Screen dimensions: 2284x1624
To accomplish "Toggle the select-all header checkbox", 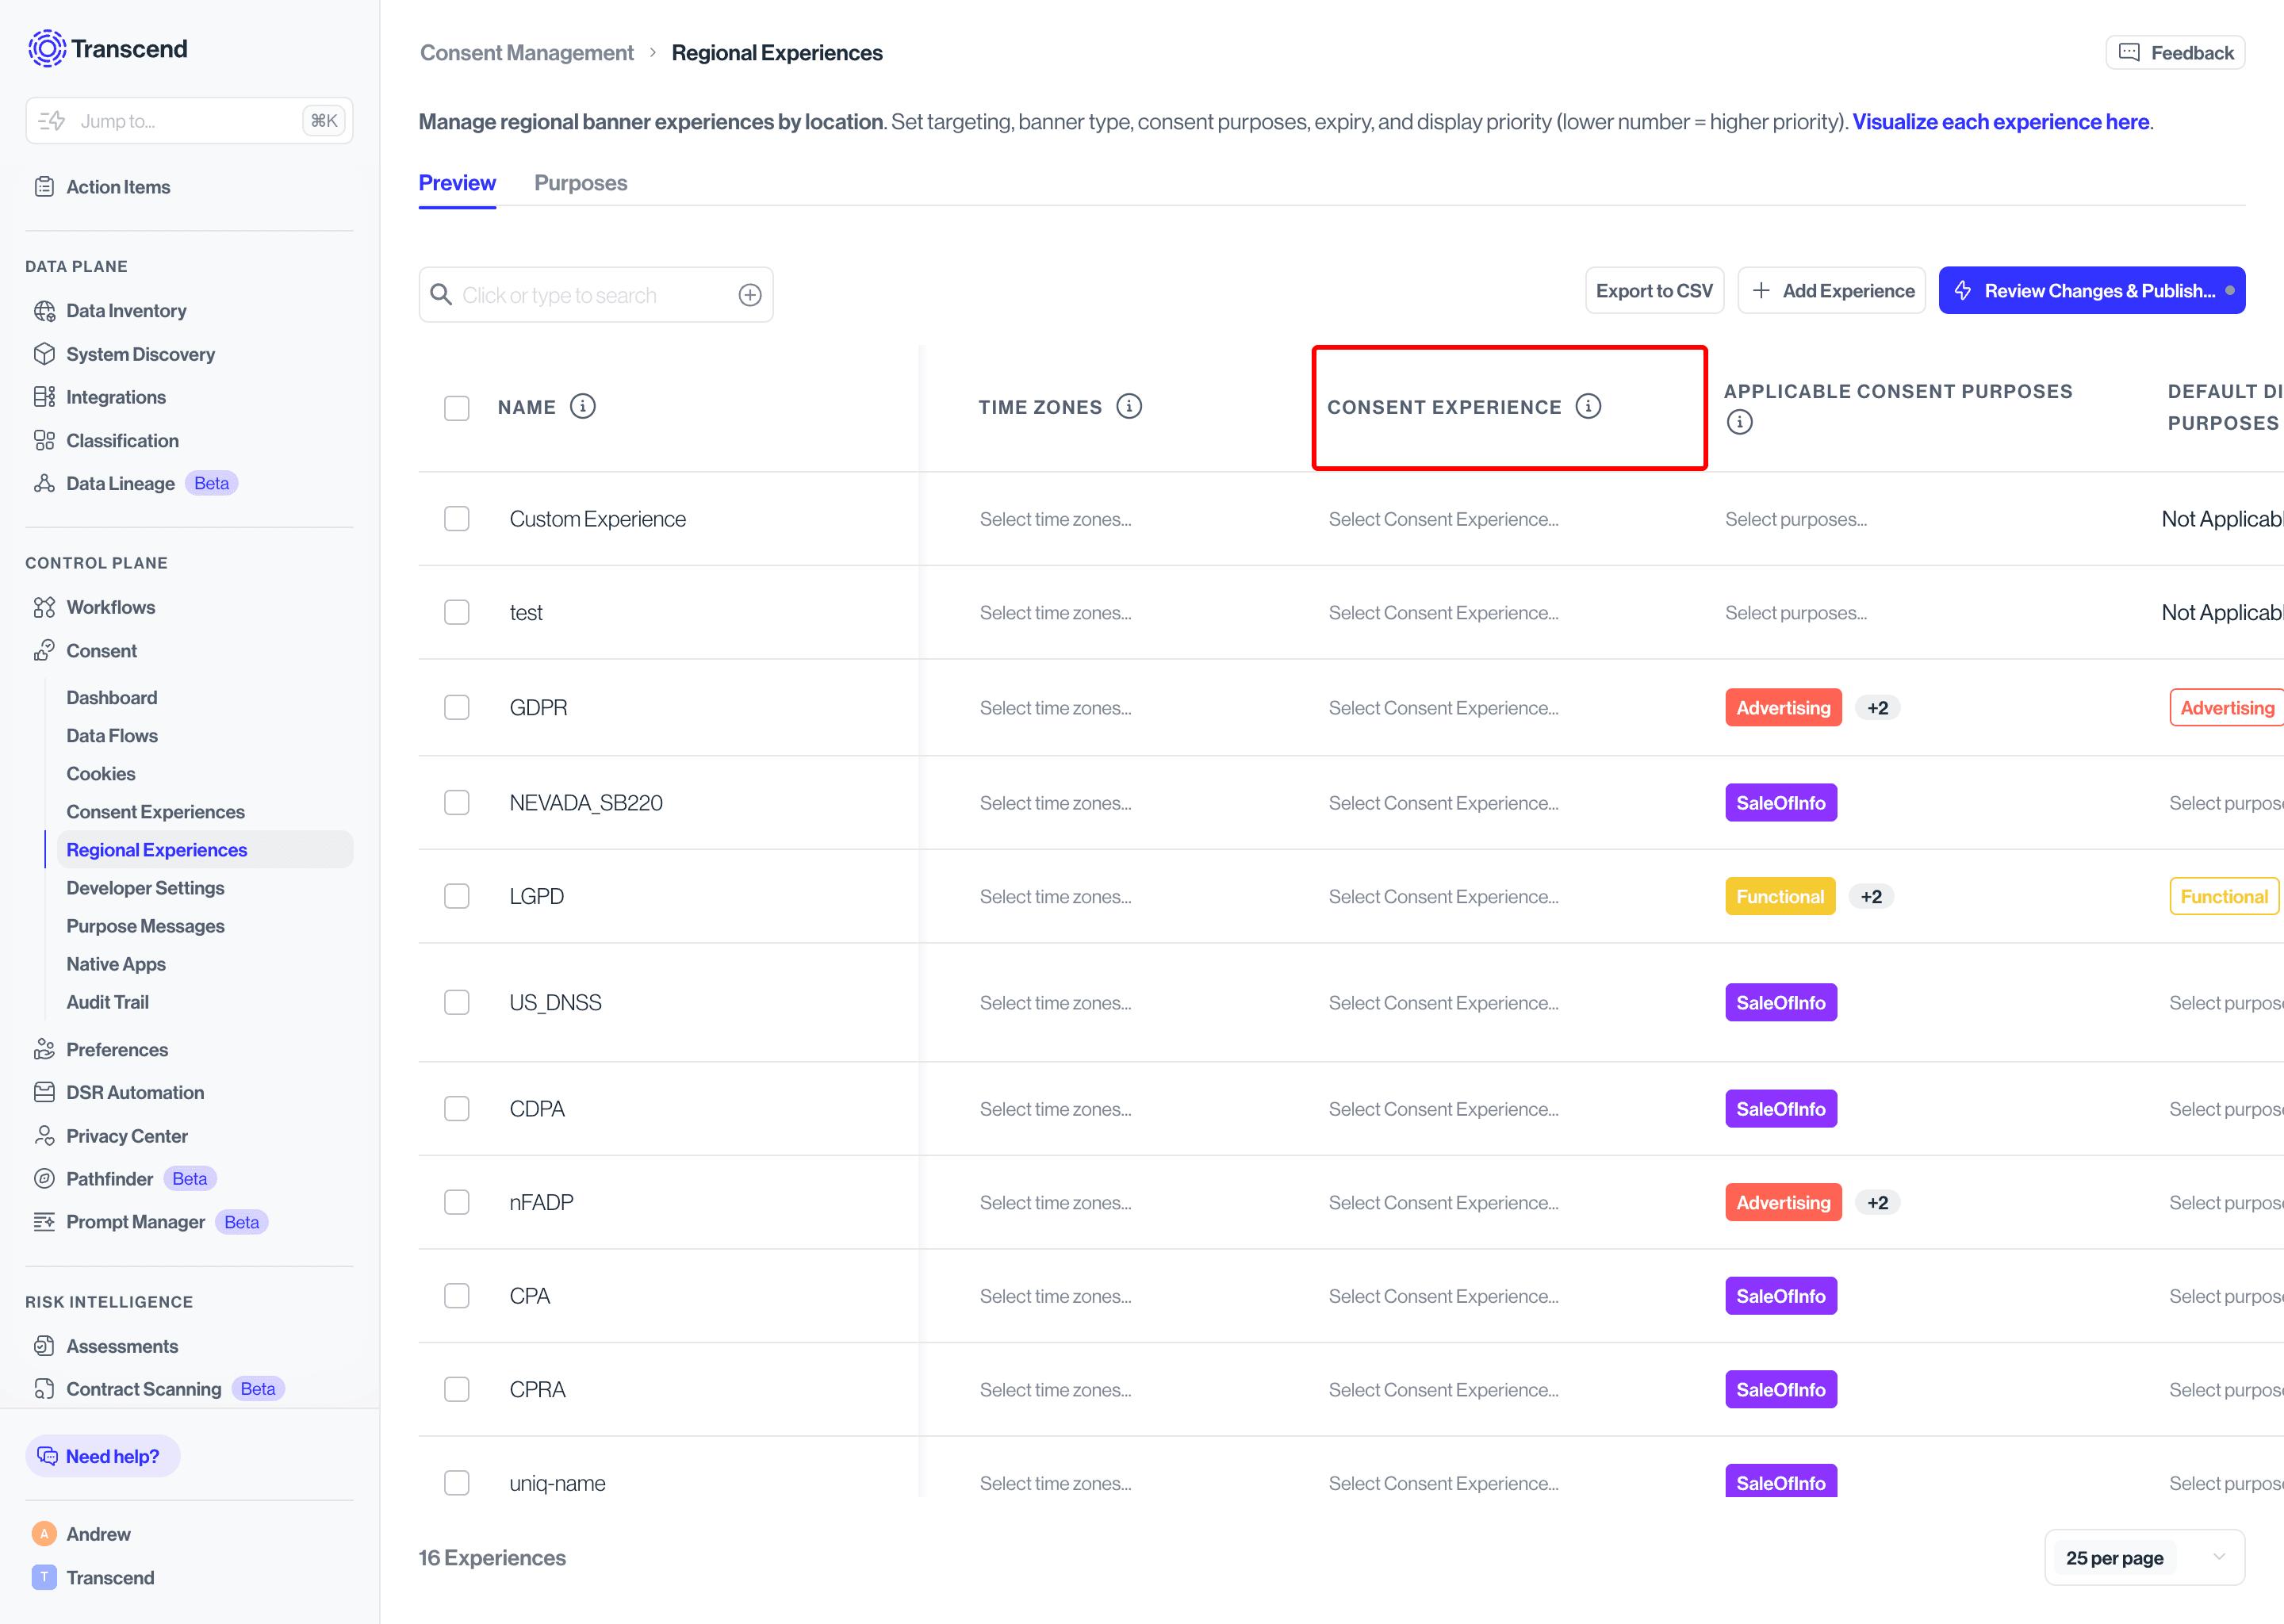I will coord(457,408).
